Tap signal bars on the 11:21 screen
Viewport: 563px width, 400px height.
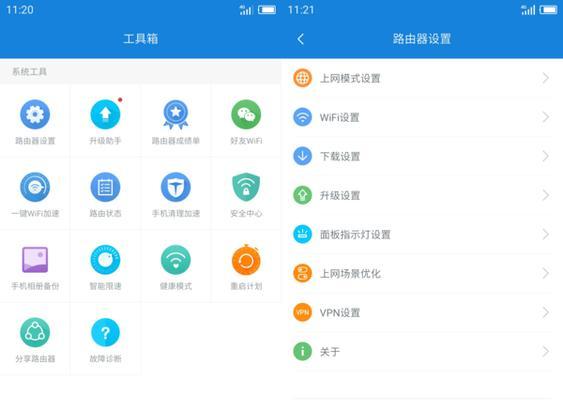pos(528,10)
